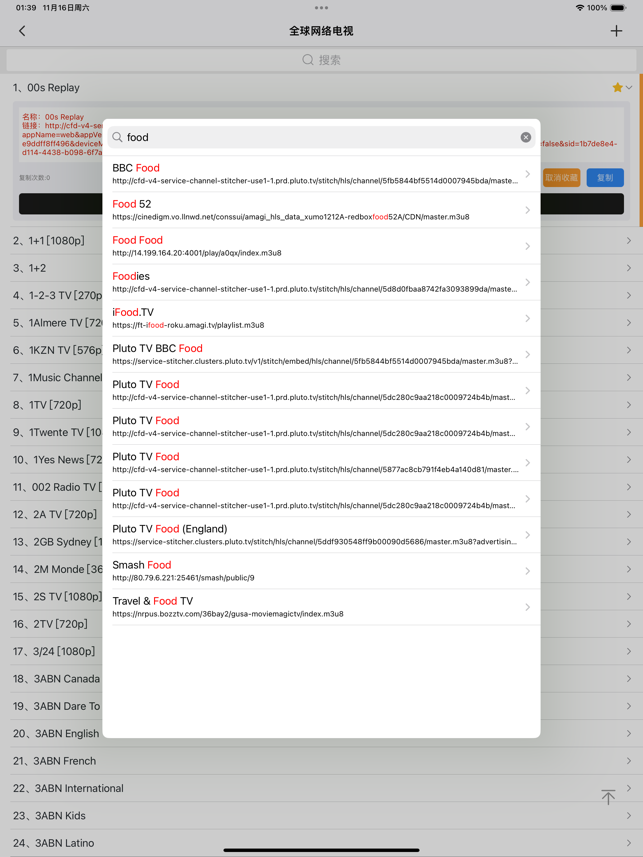Clear the food search text
Viewport: 643px width, 857px height.
pos(525,137)
